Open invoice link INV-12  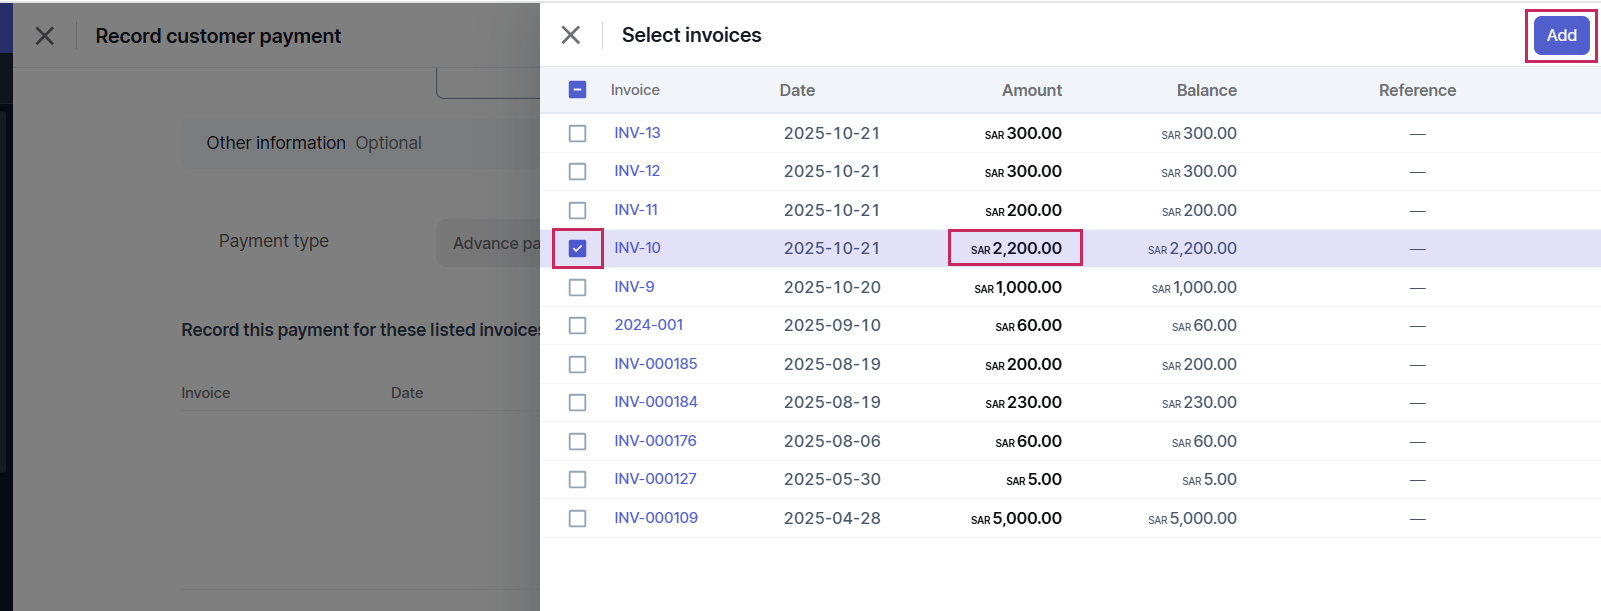[x=637, y=171]
